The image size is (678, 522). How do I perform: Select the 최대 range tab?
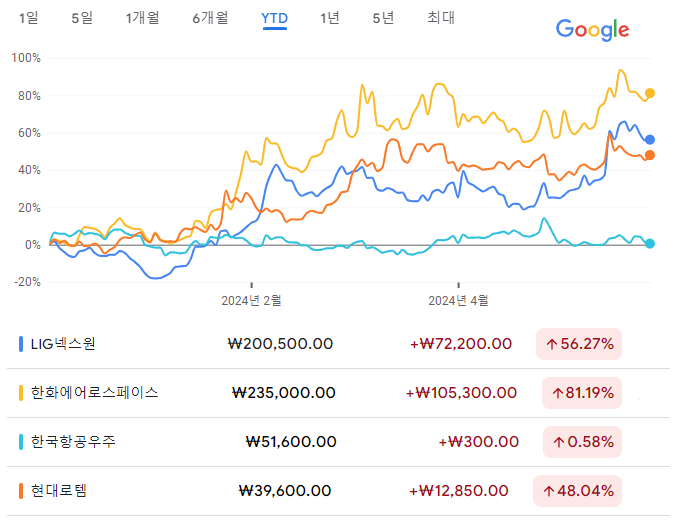pos(441,18)
